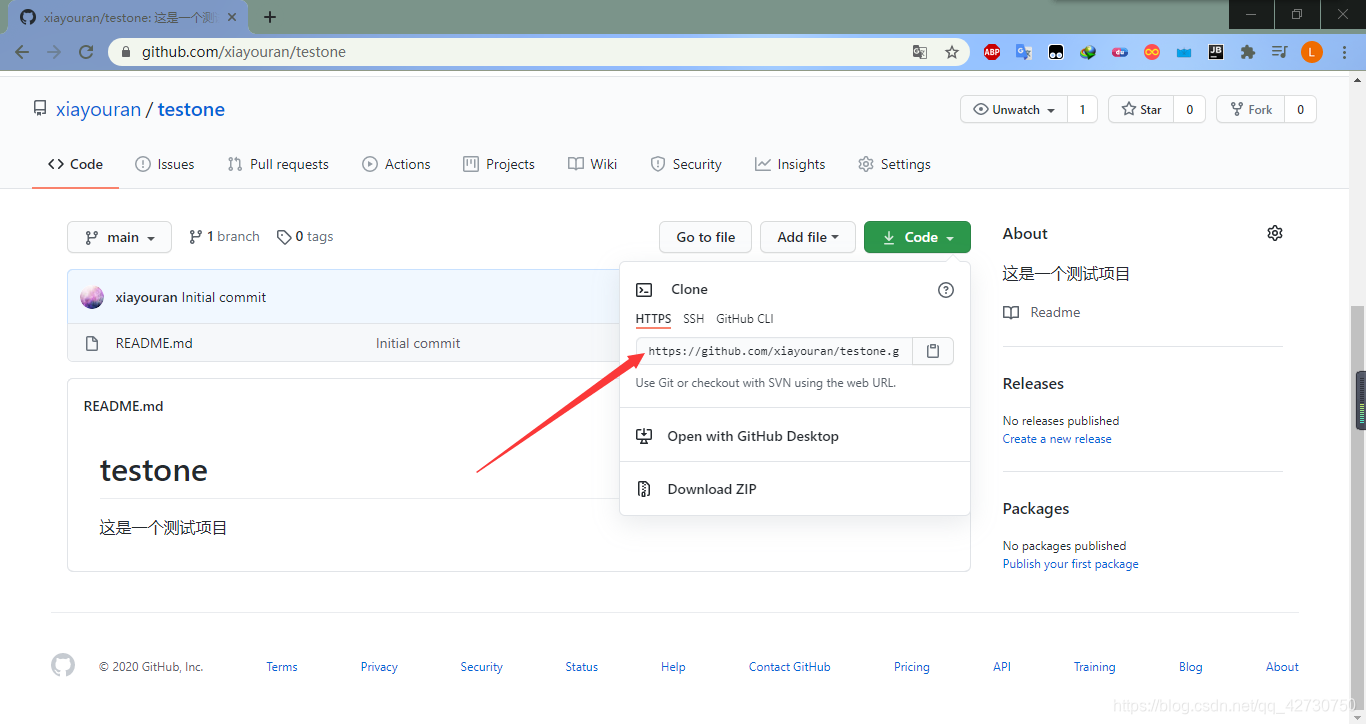1366x724 pixels.
Task: Click the GitHub Octocat logo in the footer
Action: [63, 666]
